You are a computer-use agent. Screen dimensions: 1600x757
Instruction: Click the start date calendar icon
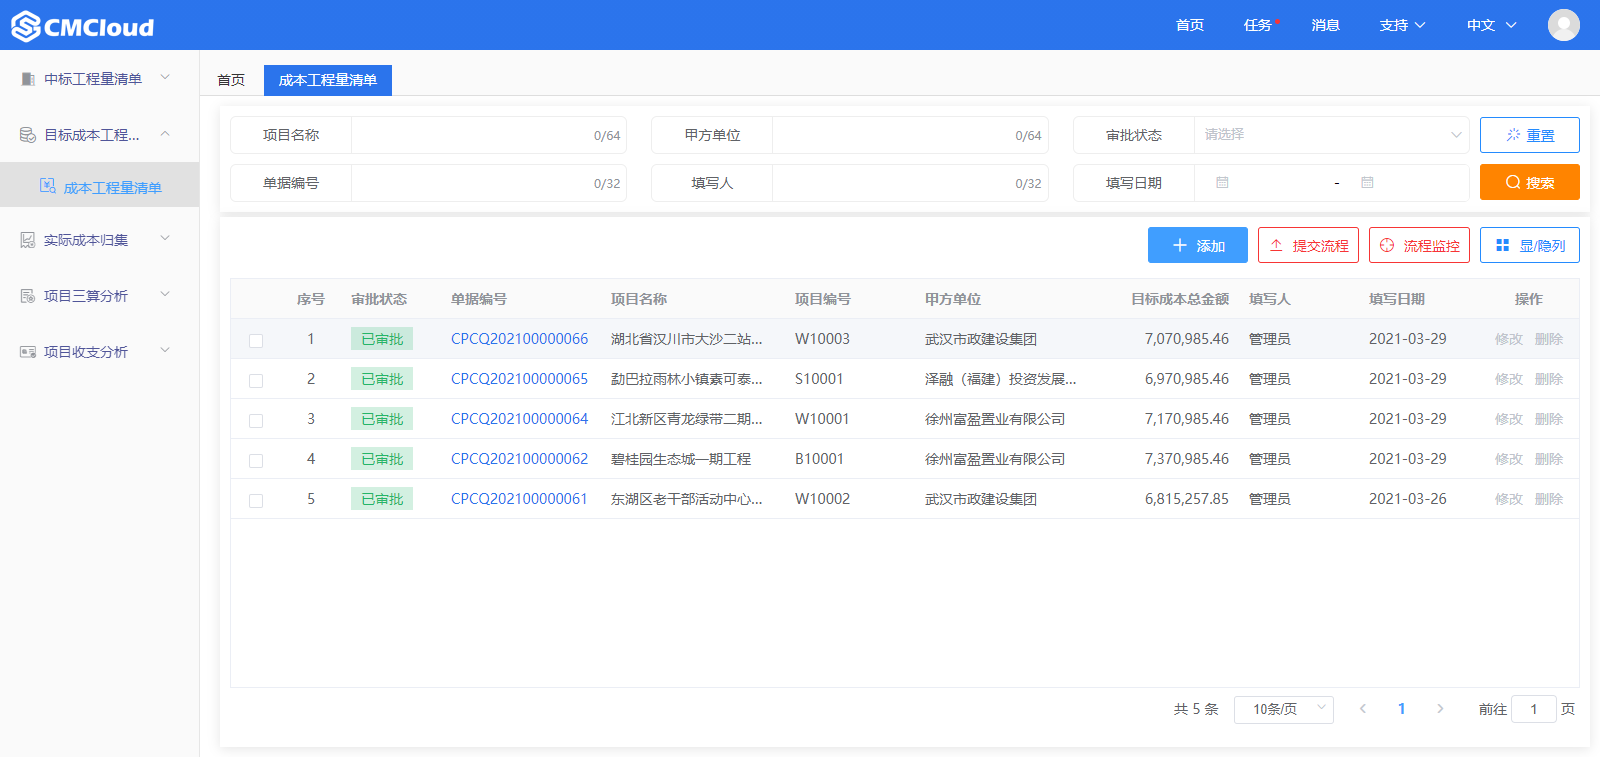1222,183
